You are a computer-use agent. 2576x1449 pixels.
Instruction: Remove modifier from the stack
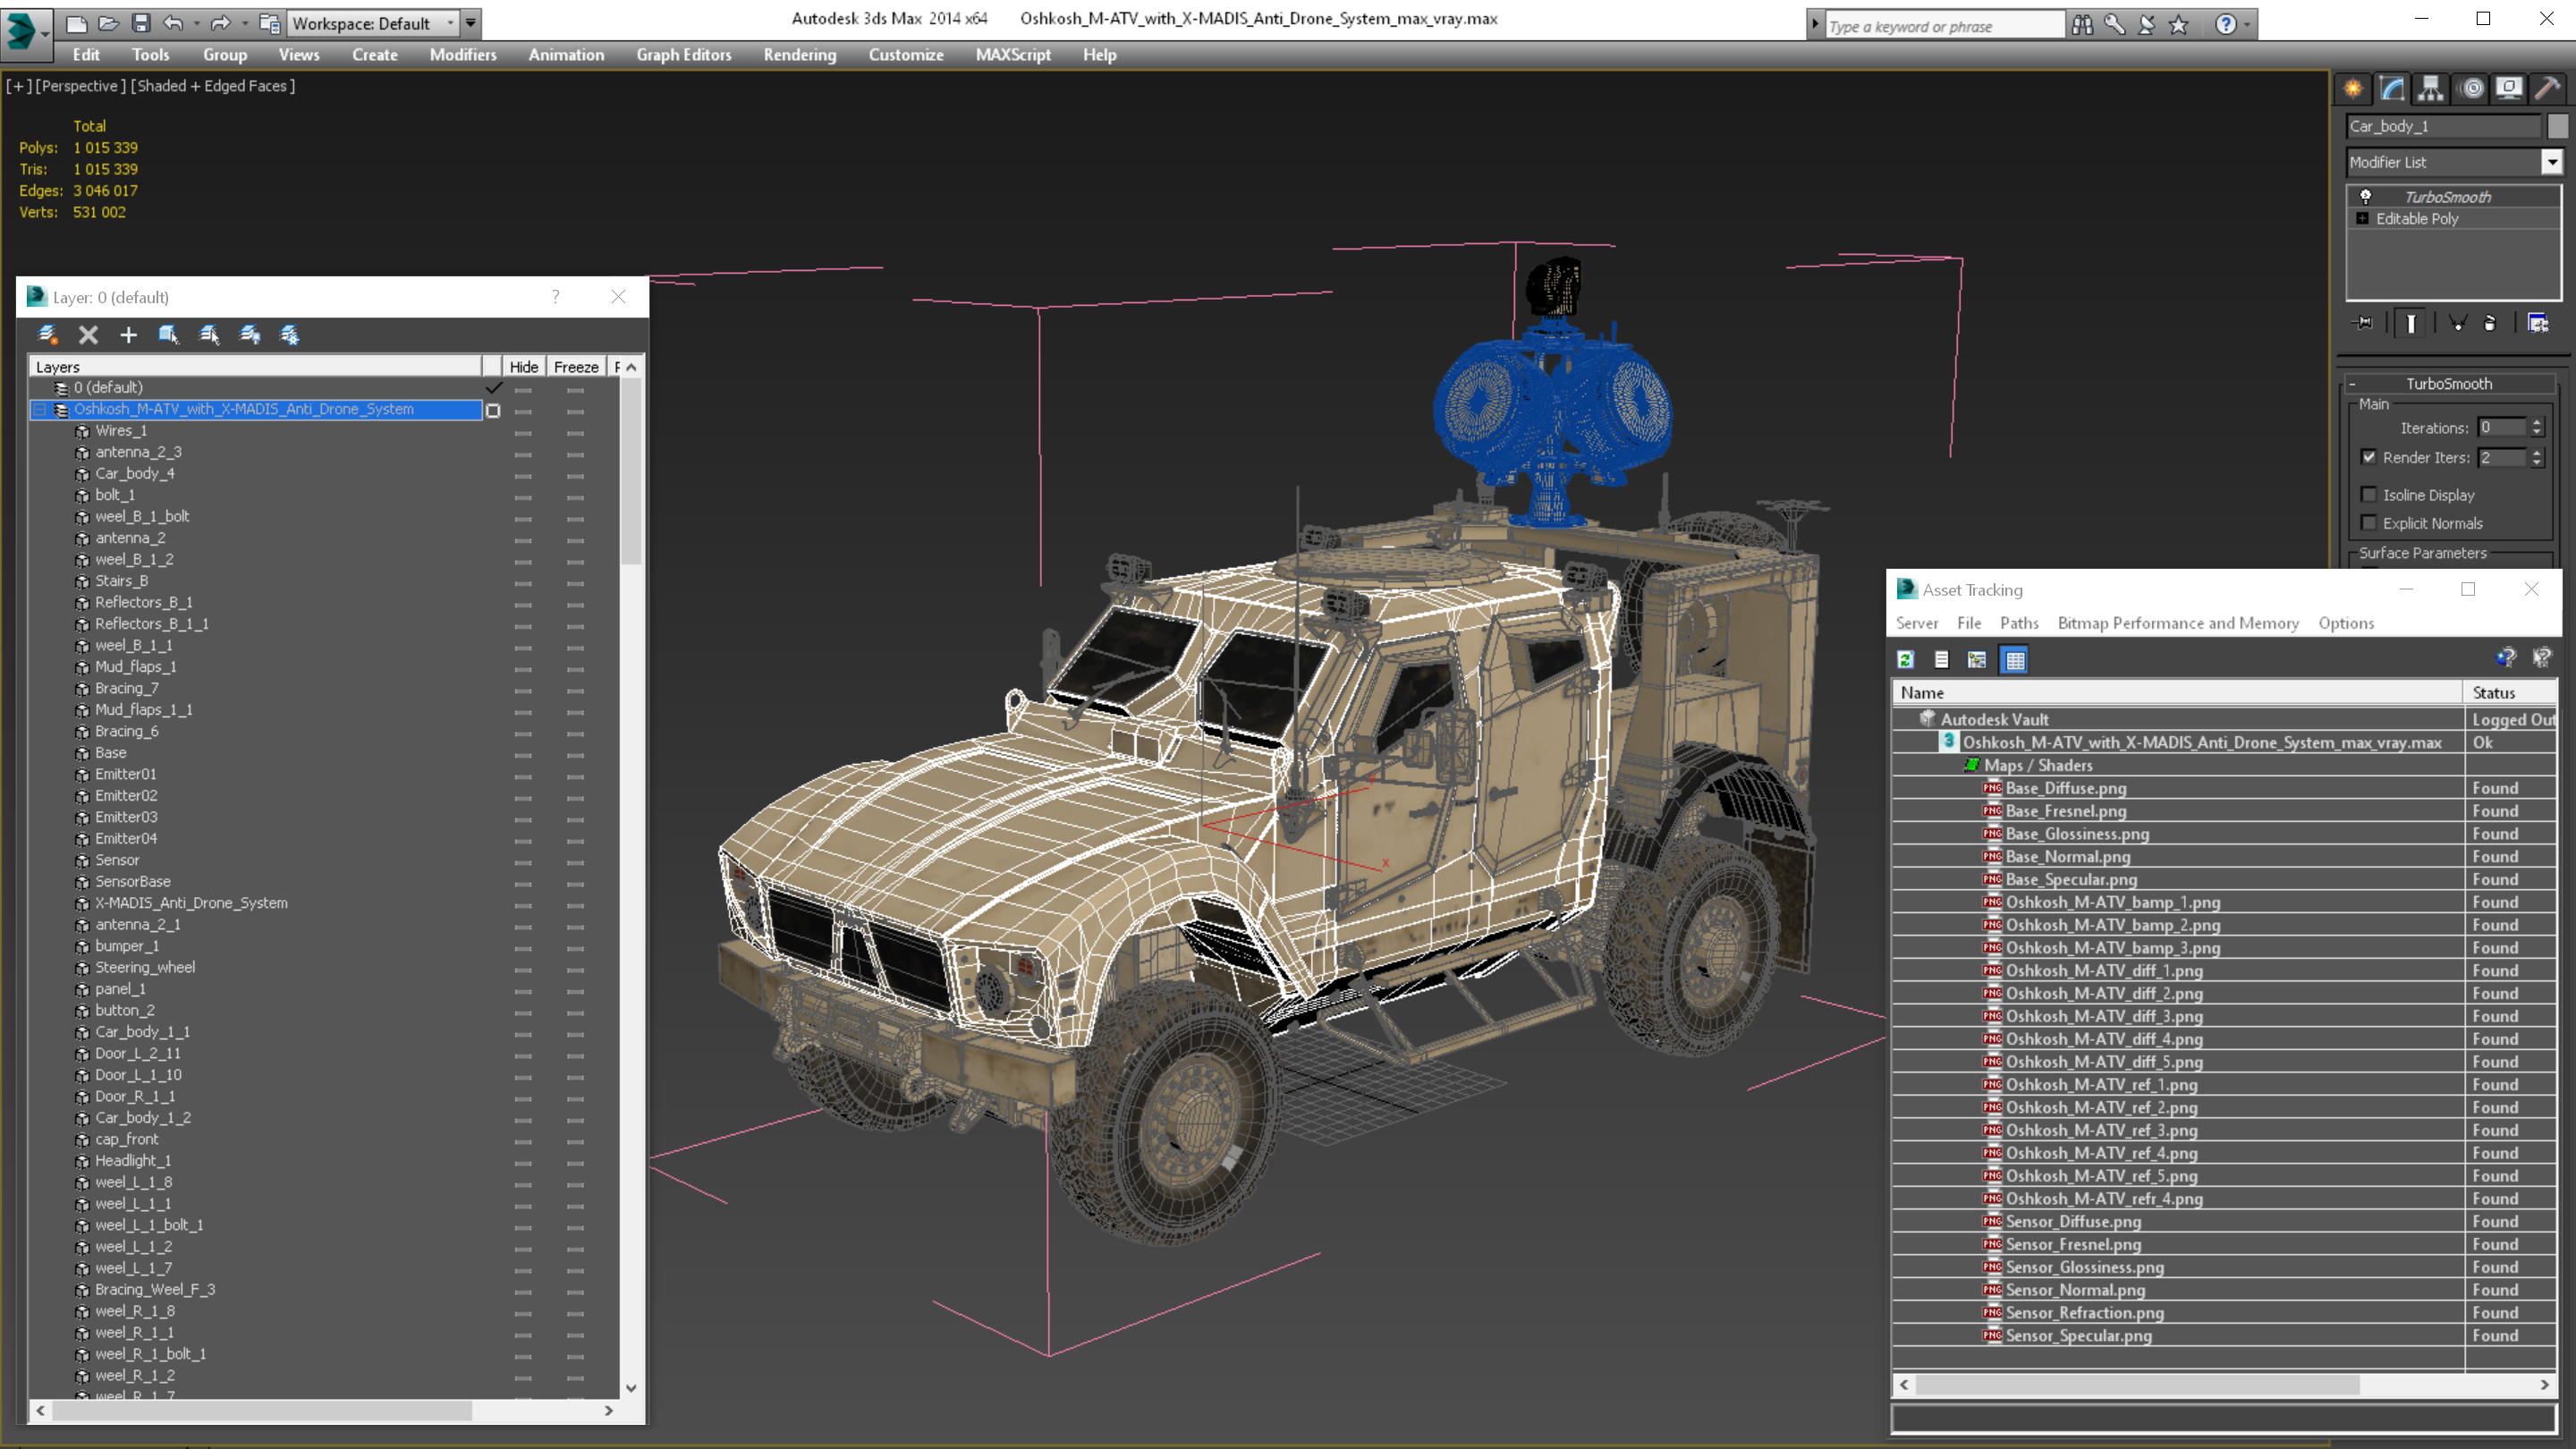[2490, 323]
